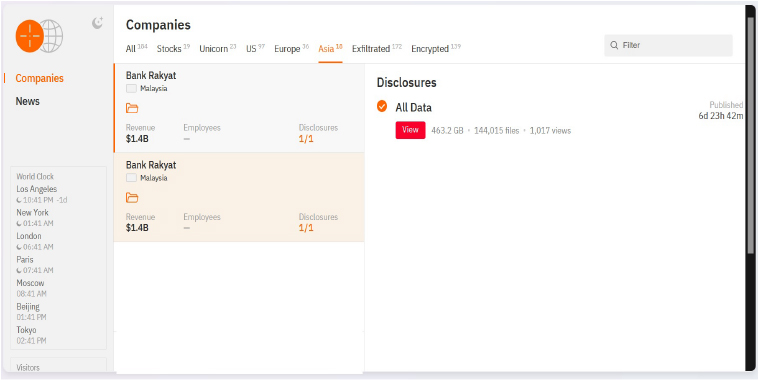Screen dimensions: 759x380
Task: Click the red View button
Action: coord(410,130)
